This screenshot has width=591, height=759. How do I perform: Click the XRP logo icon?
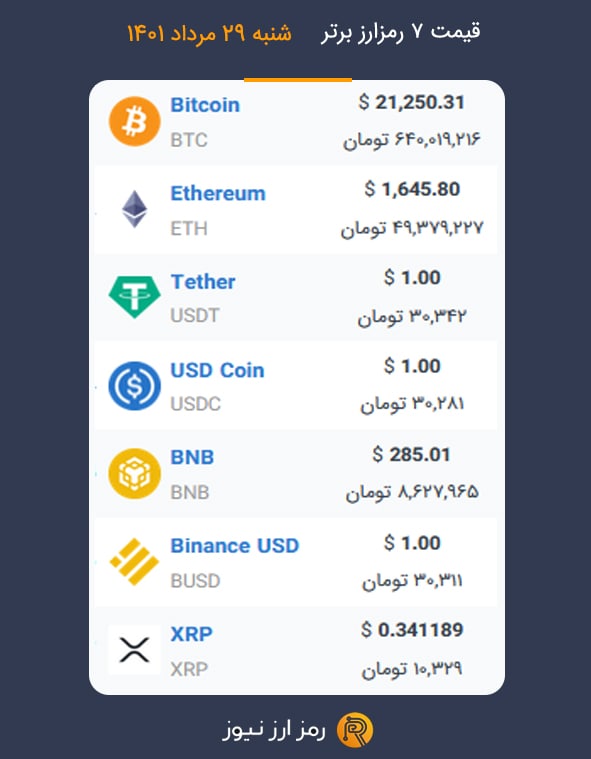(135, 650)
